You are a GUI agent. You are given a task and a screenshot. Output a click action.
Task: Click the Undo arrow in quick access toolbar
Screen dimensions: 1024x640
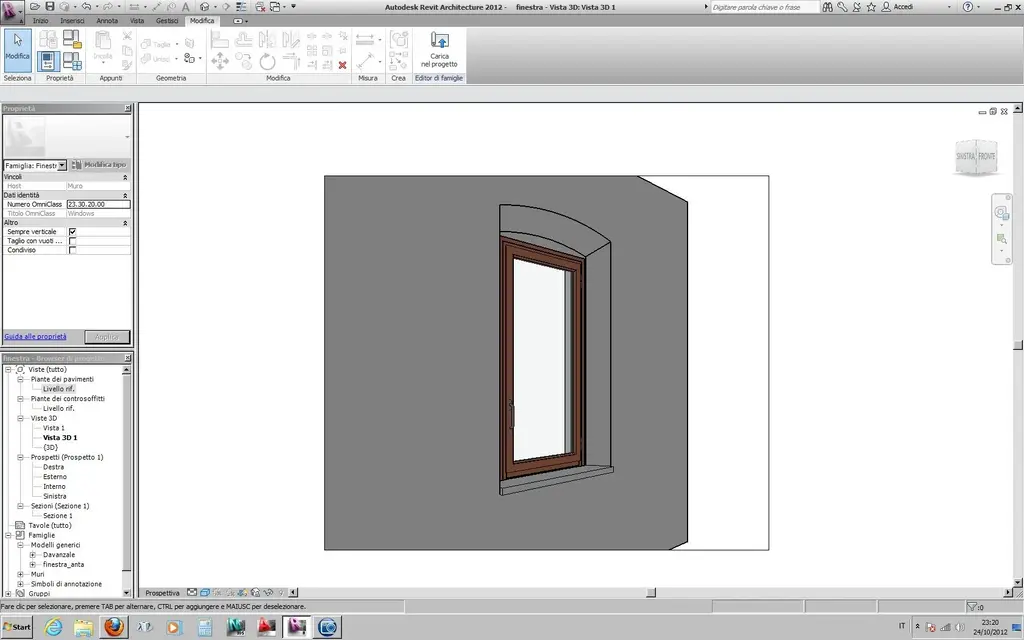point(86,7)
